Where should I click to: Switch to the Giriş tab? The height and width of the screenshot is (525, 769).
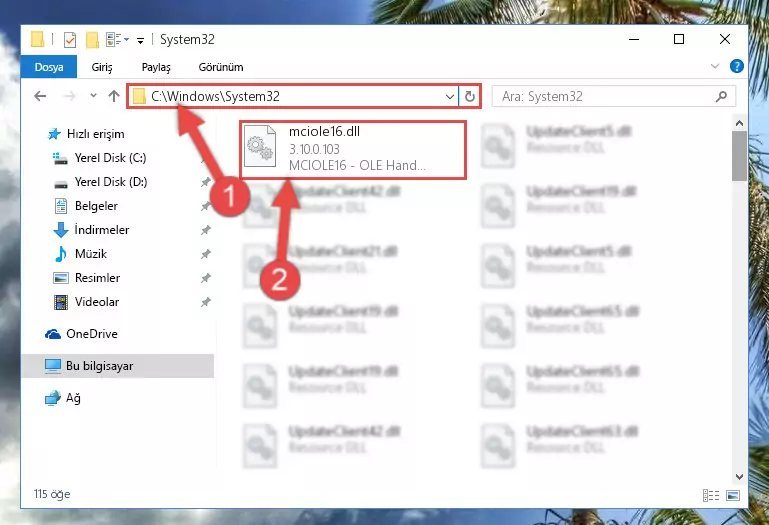tap(102, 67)
